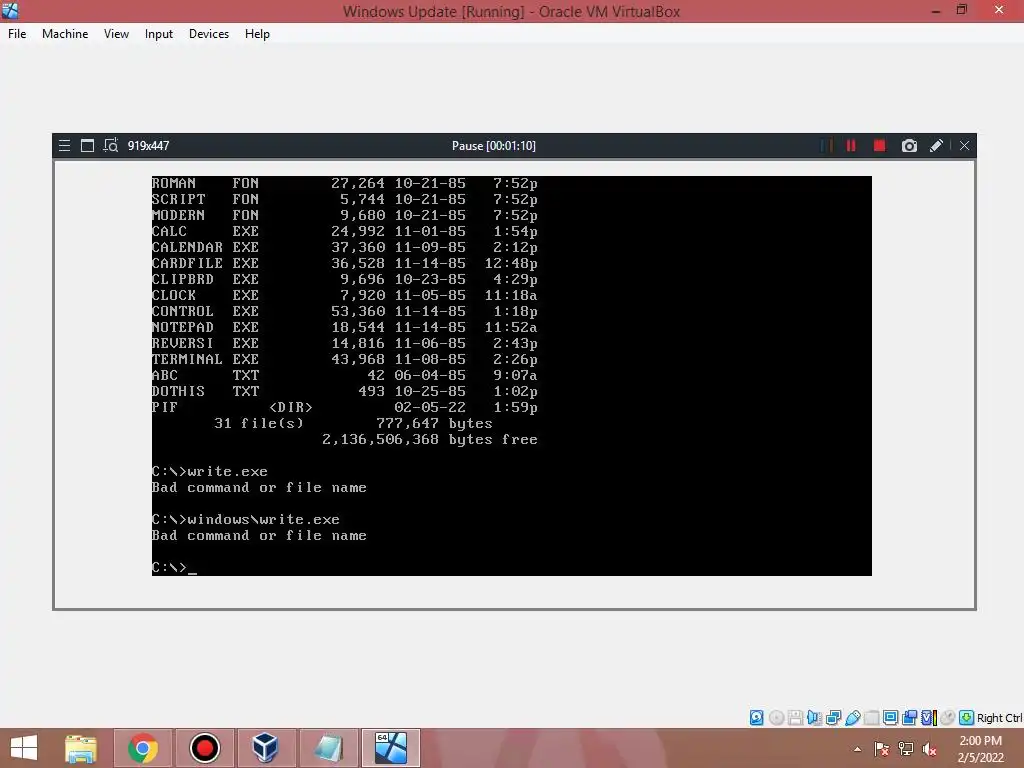
Task: Open the View menu
Action: pyautogui.click(x=116, y=34)
